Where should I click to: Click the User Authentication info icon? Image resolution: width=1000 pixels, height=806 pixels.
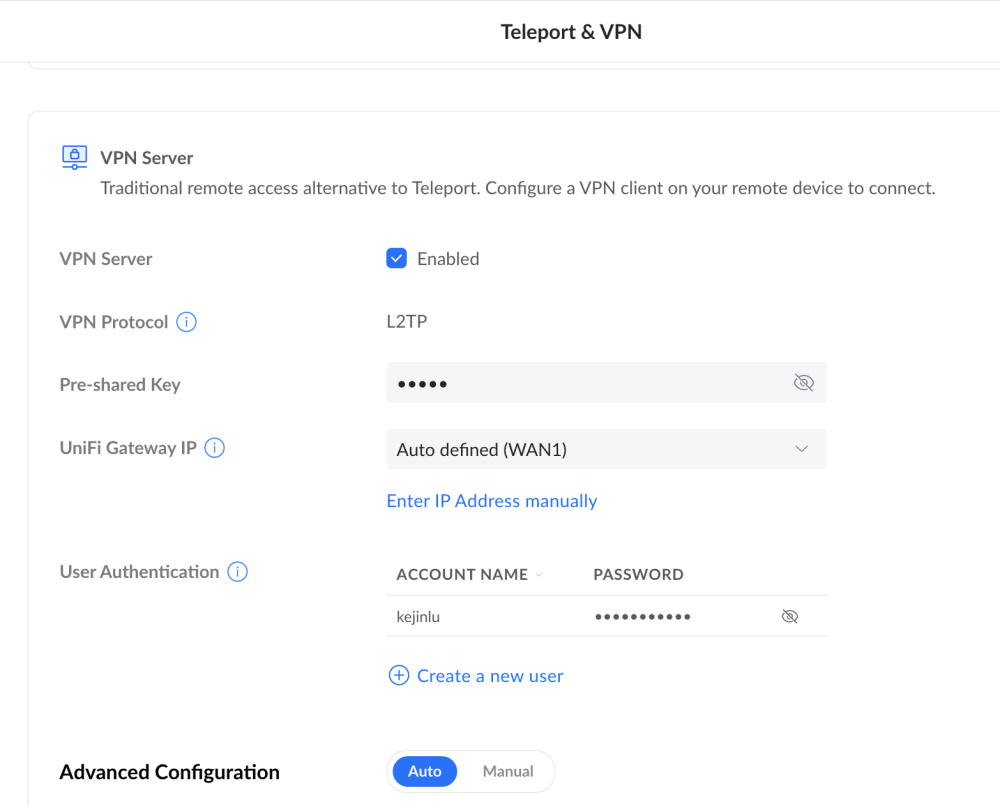pyautogui.click(x=237, y=572)
